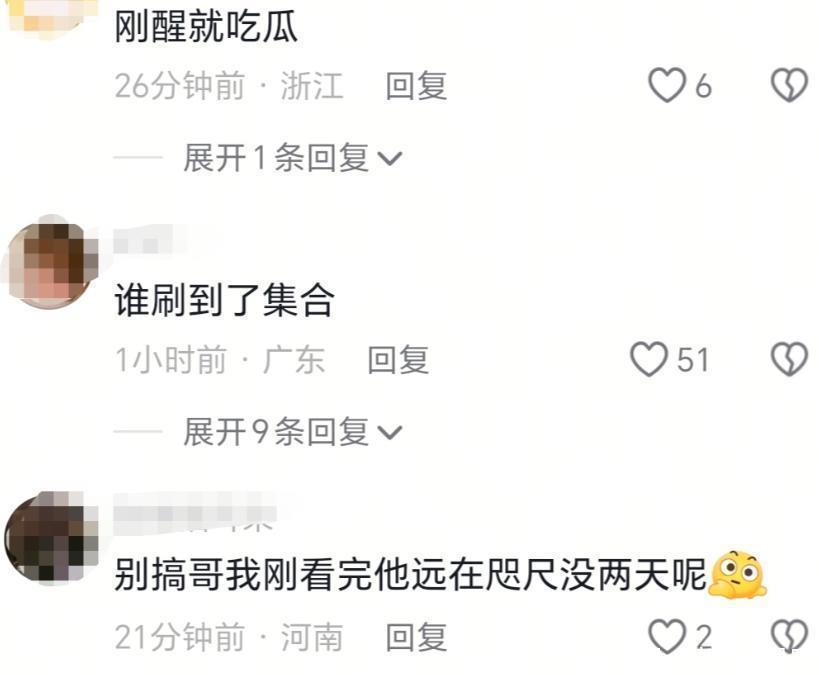819x675 pixels.
Task: Dislike the comment "谁刷到了集合"
Action: click(790, 359)
